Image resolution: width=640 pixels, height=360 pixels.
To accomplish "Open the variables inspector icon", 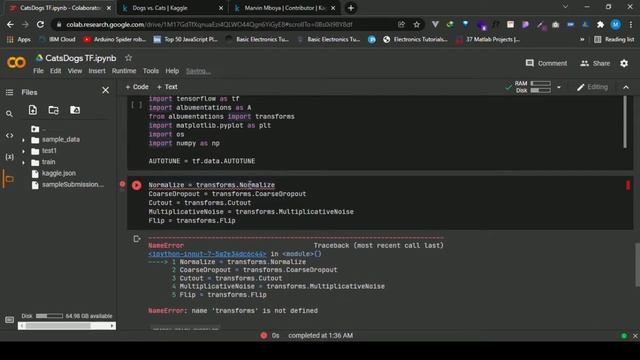I will click(x=9, y=157).
